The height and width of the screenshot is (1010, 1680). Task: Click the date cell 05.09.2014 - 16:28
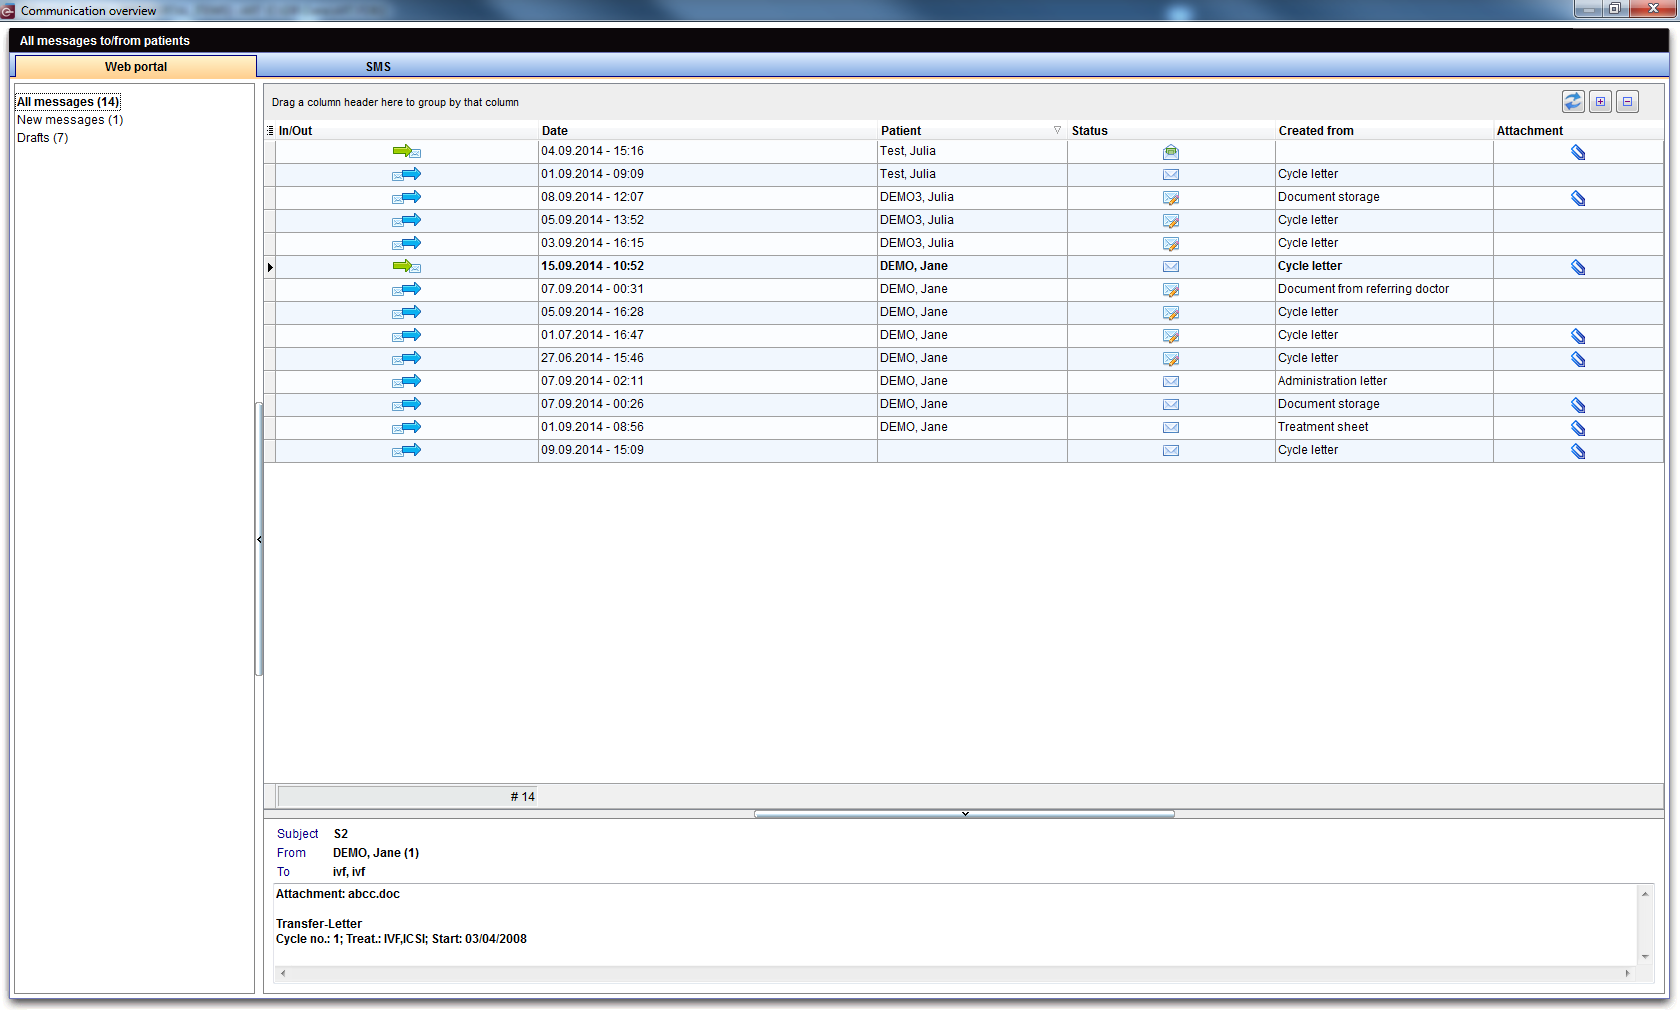(x=707, y=312)
